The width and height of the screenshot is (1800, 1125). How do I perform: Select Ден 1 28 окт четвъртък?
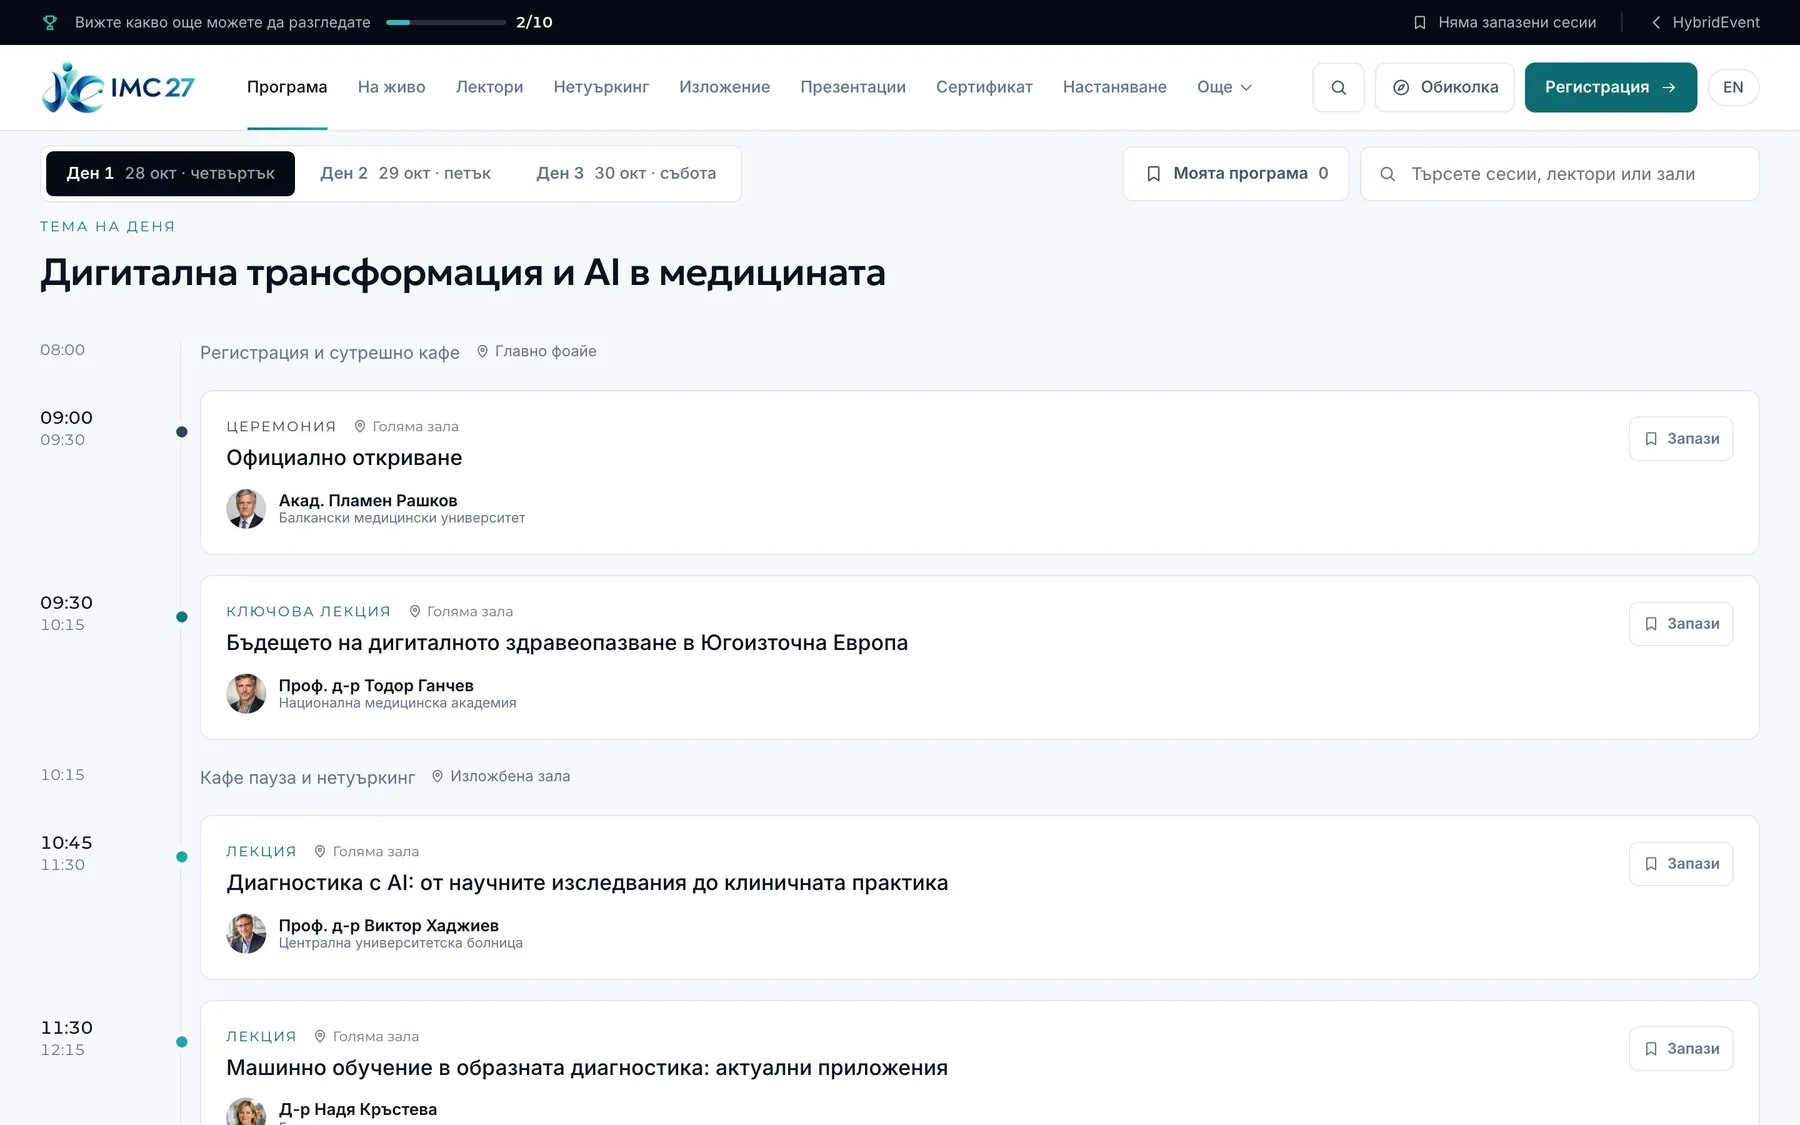[x=170, y=174]
